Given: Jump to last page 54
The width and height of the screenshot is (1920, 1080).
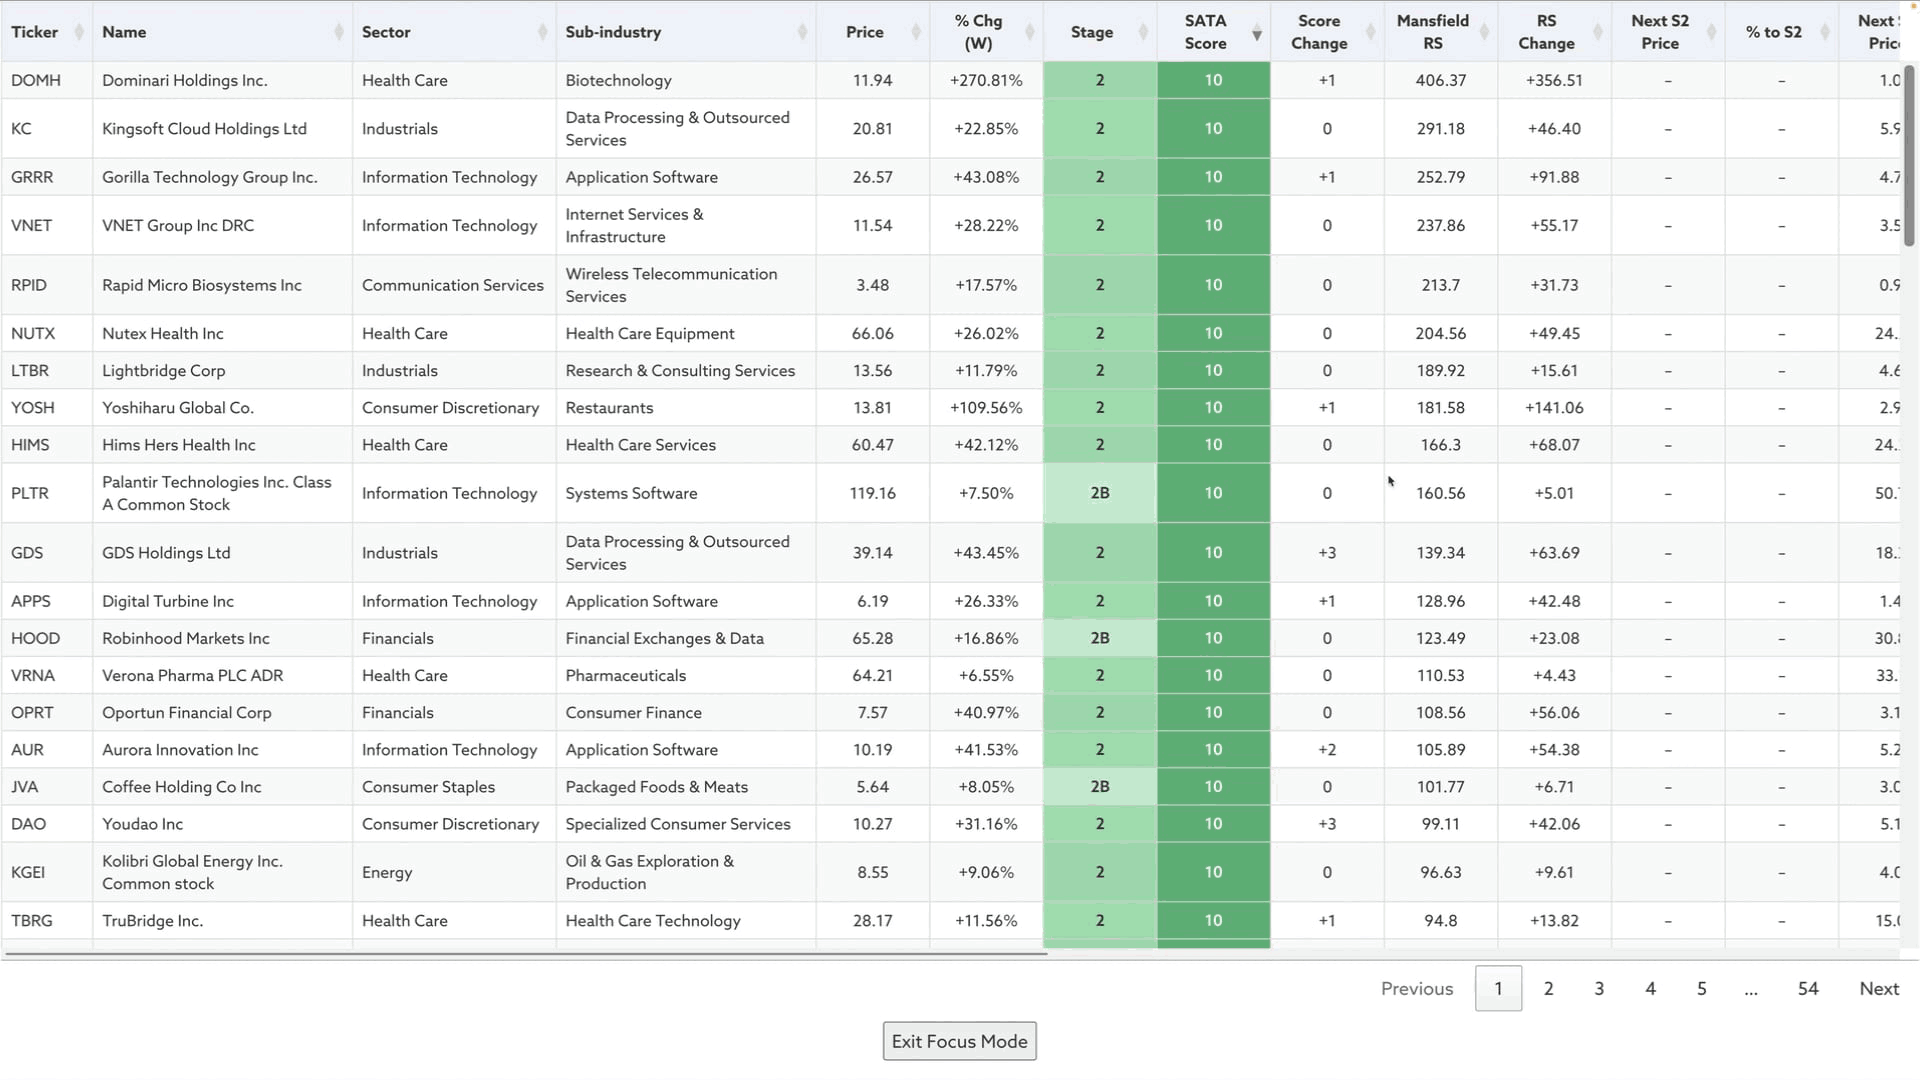Looking at the screenshot, I should pyautogui.click(x=1807, y=988).
